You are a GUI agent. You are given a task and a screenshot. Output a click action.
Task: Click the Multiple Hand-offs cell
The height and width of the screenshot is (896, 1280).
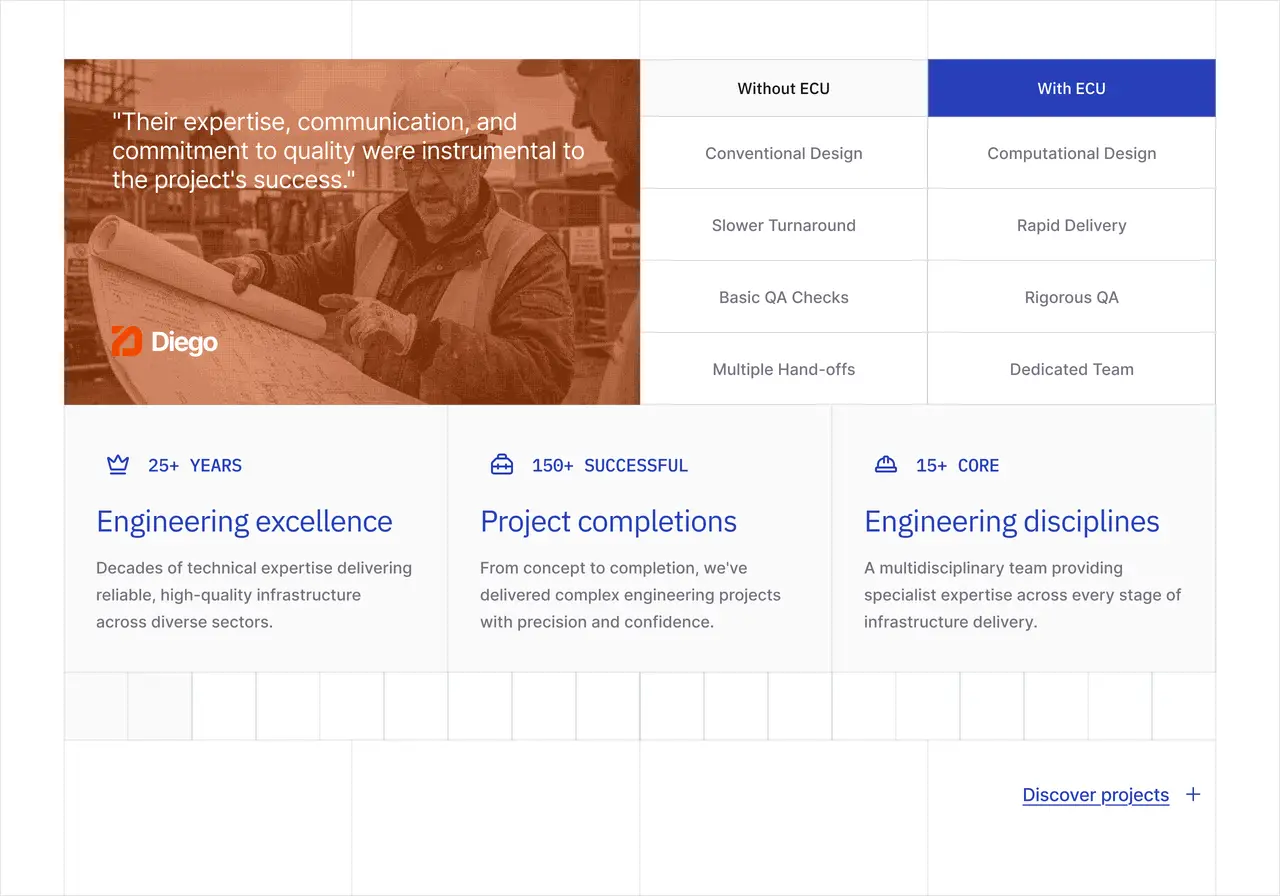784,369
